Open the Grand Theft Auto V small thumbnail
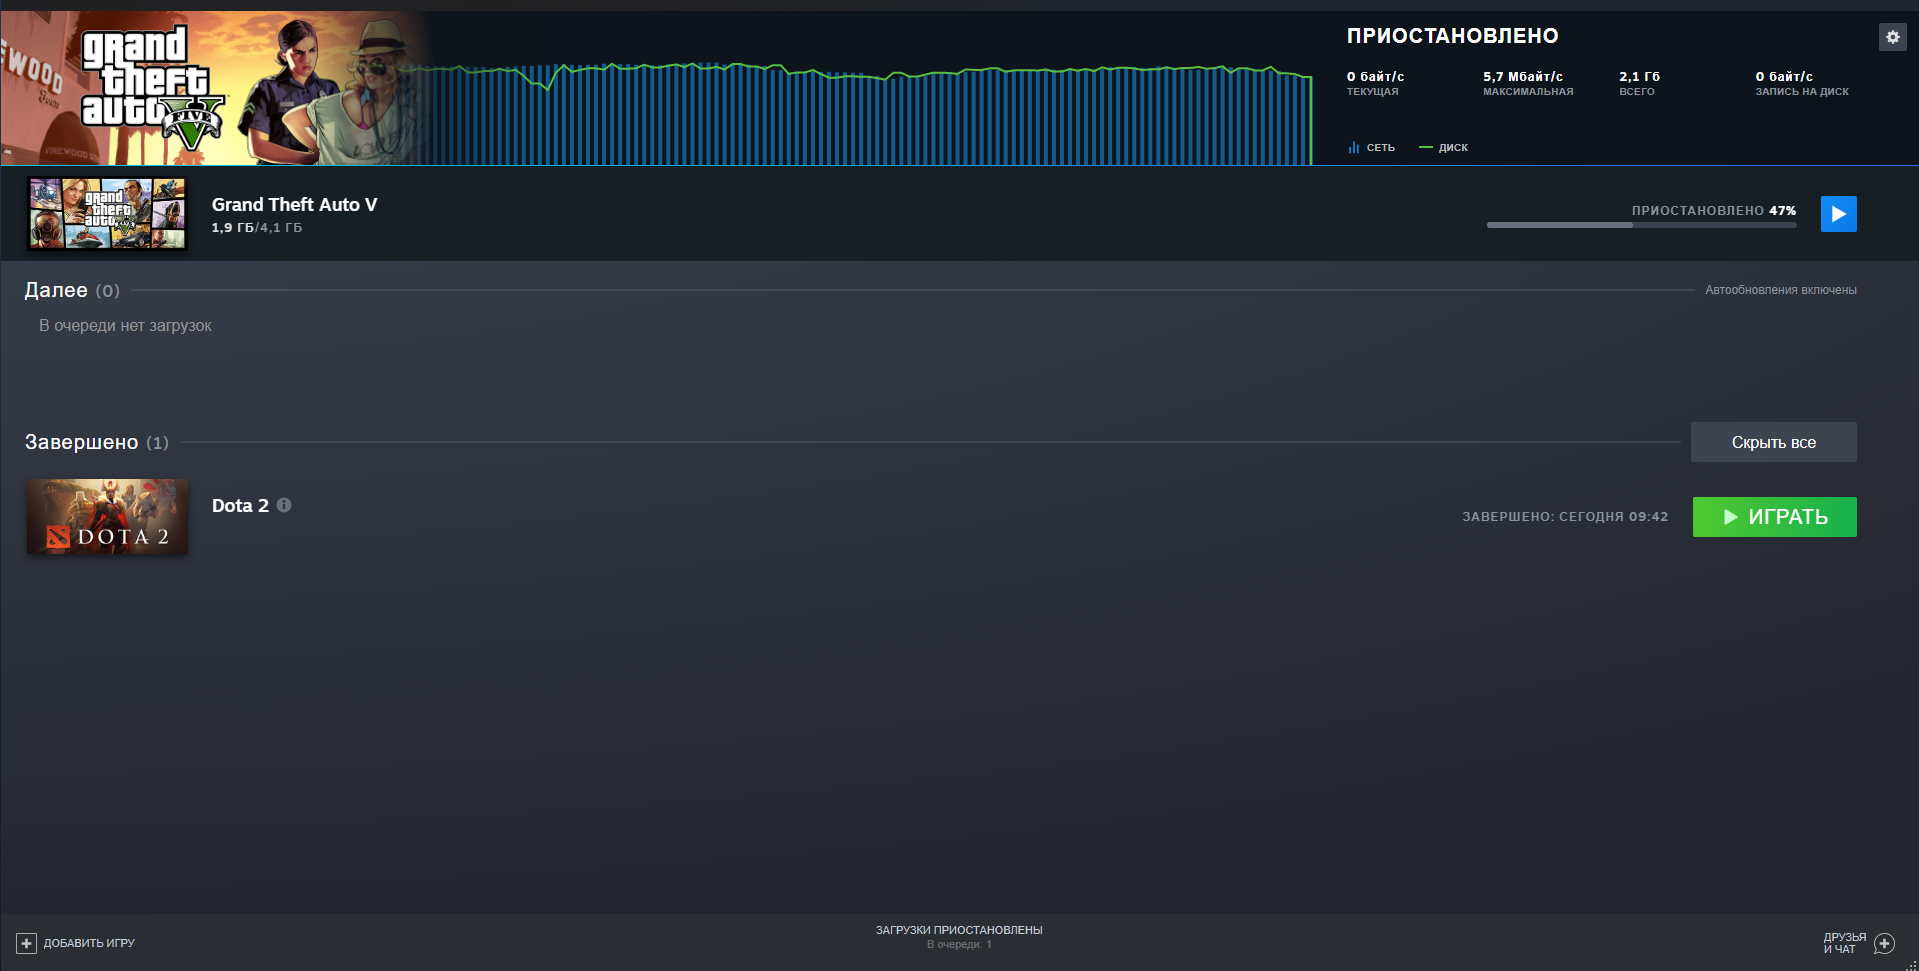The image size is (1919, 971). (x=107, y=214)
